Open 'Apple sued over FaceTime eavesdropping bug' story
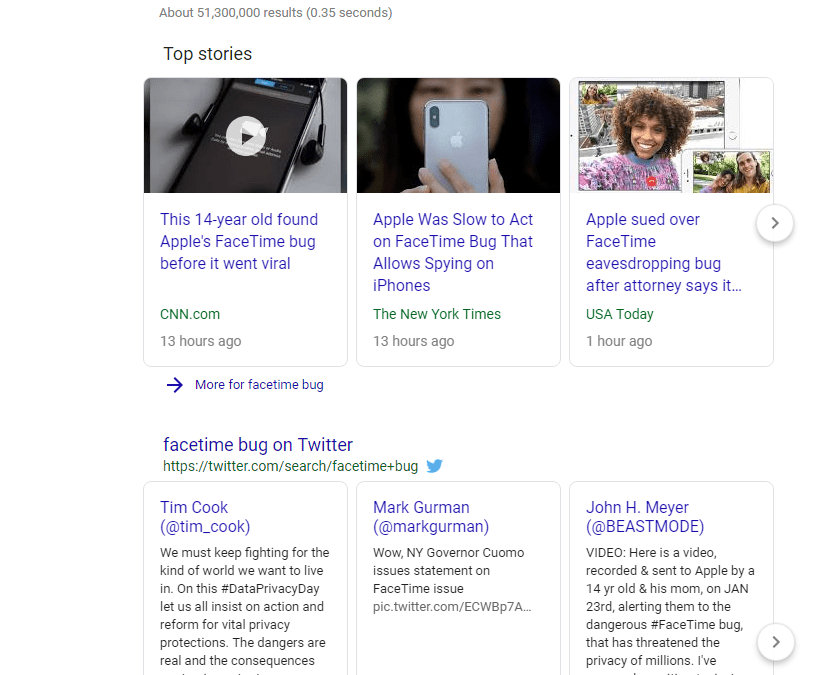838x675 pixels. pos(663,252)
